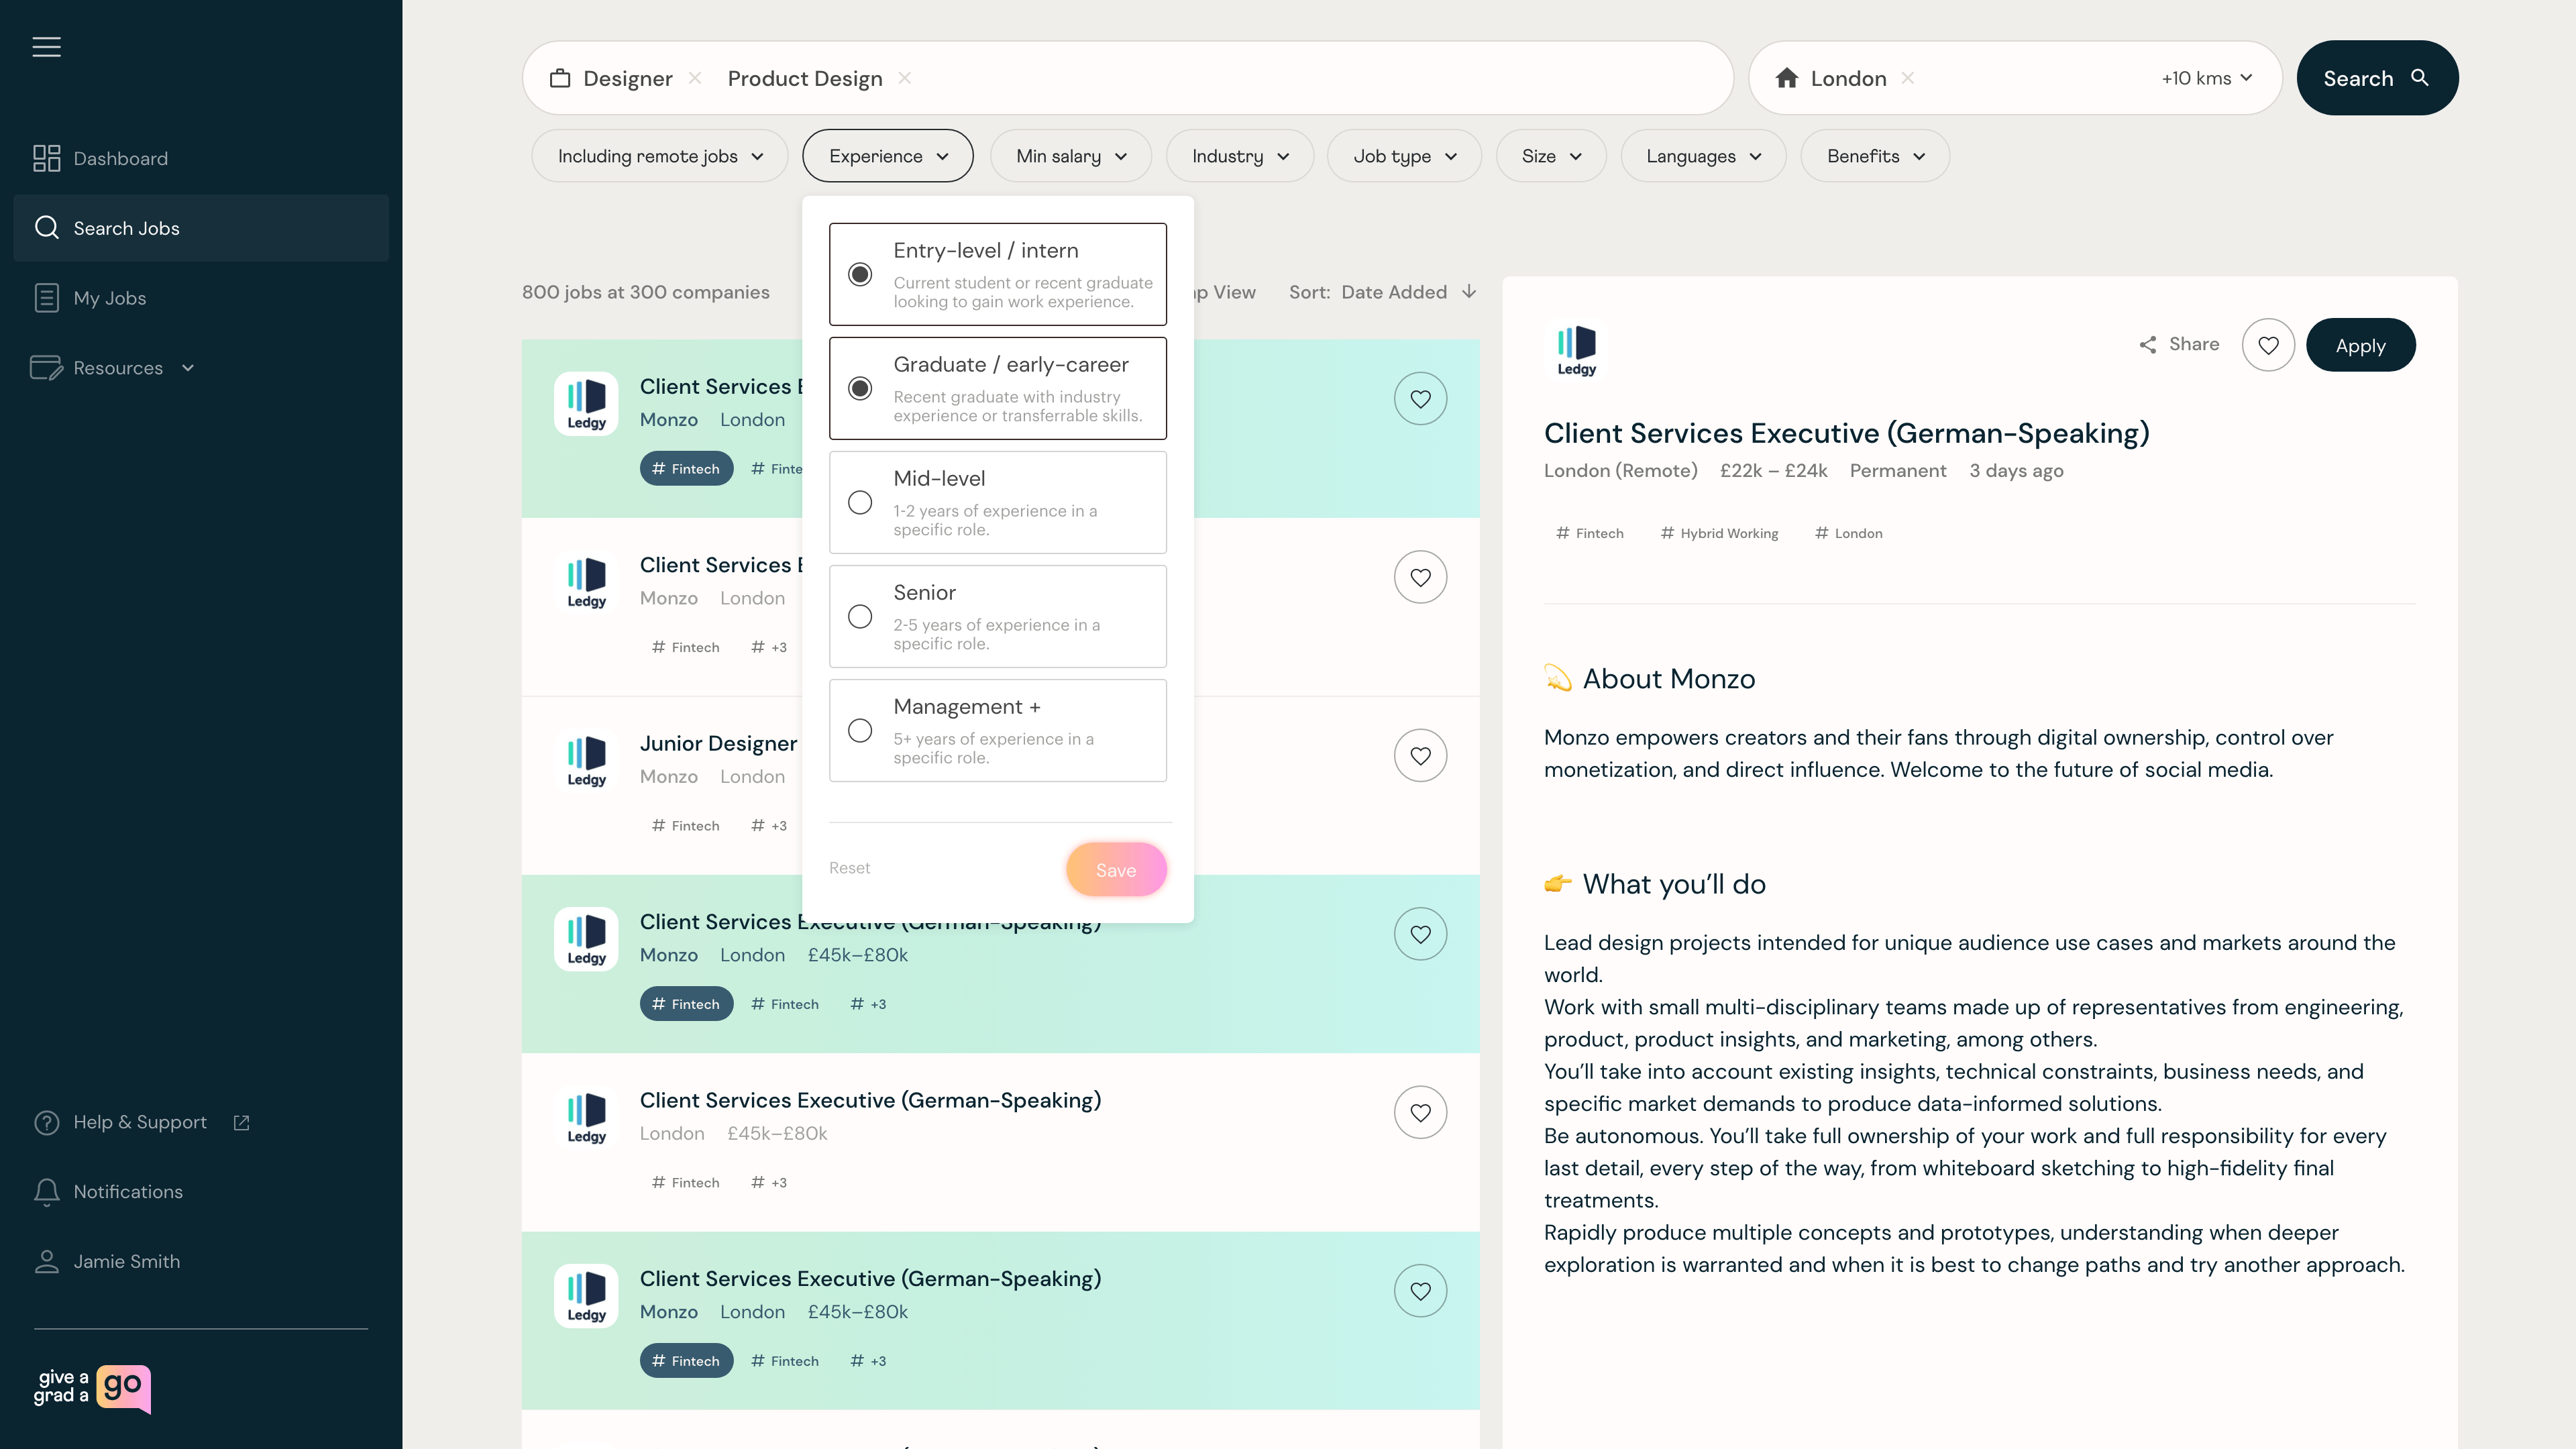Open the Benefits filter dropdown
Image resolution: width=2576 pixels, height=1449 pixels.
1875,156
